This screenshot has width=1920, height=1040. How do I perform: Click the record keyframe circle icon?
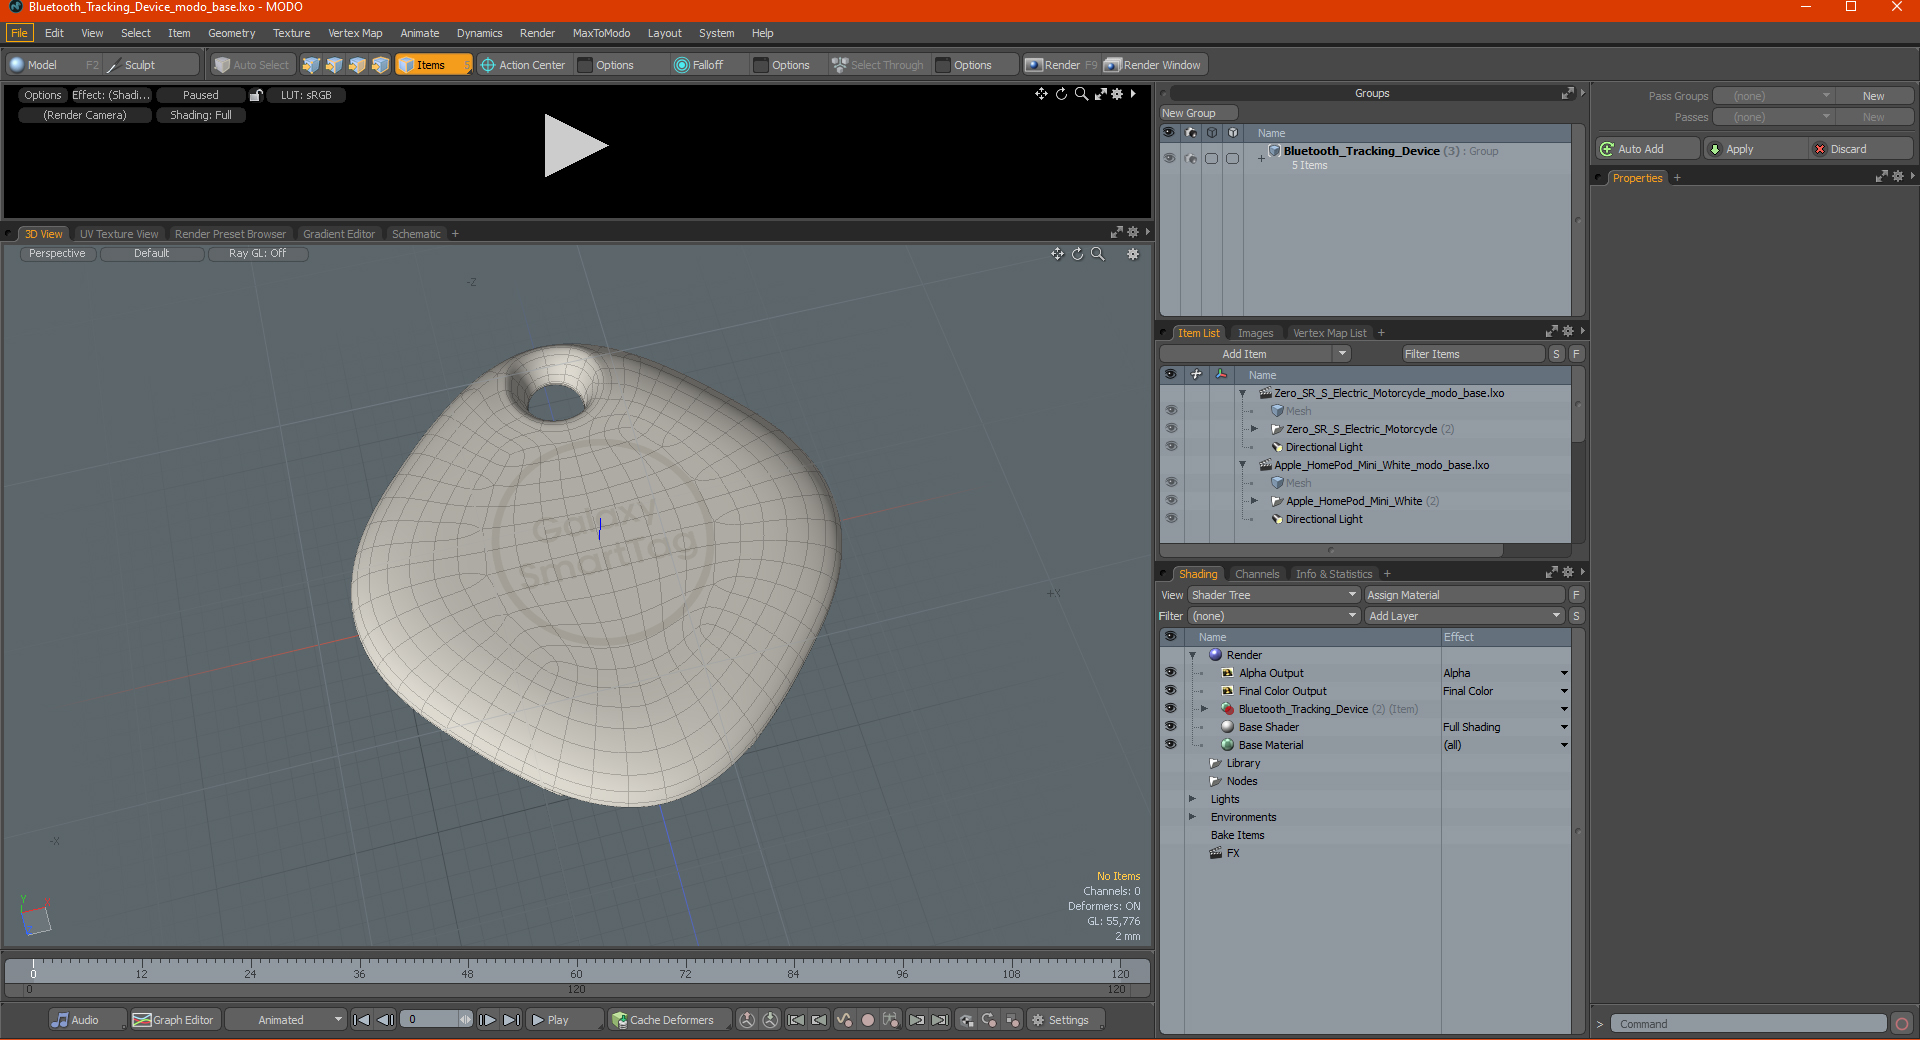[868, 1020]
